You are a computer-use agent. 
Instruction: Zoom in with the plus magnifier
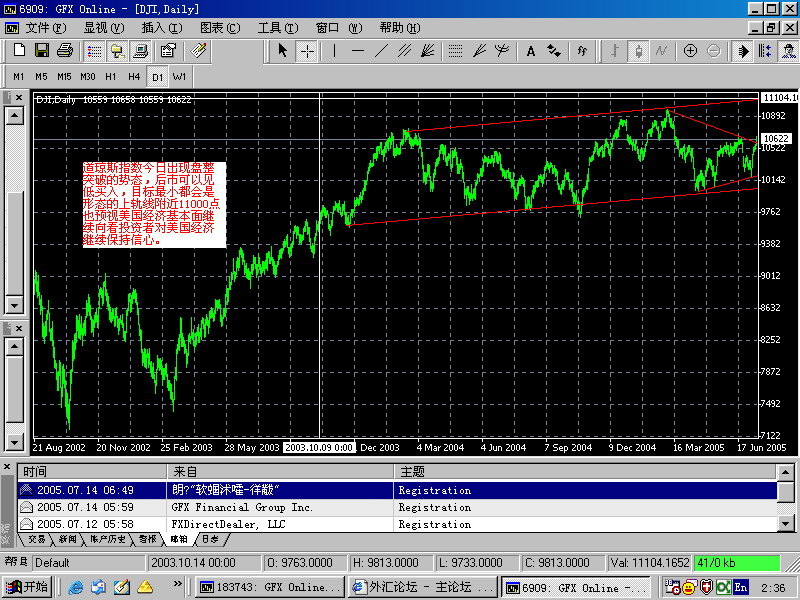[x=690, y=51]
